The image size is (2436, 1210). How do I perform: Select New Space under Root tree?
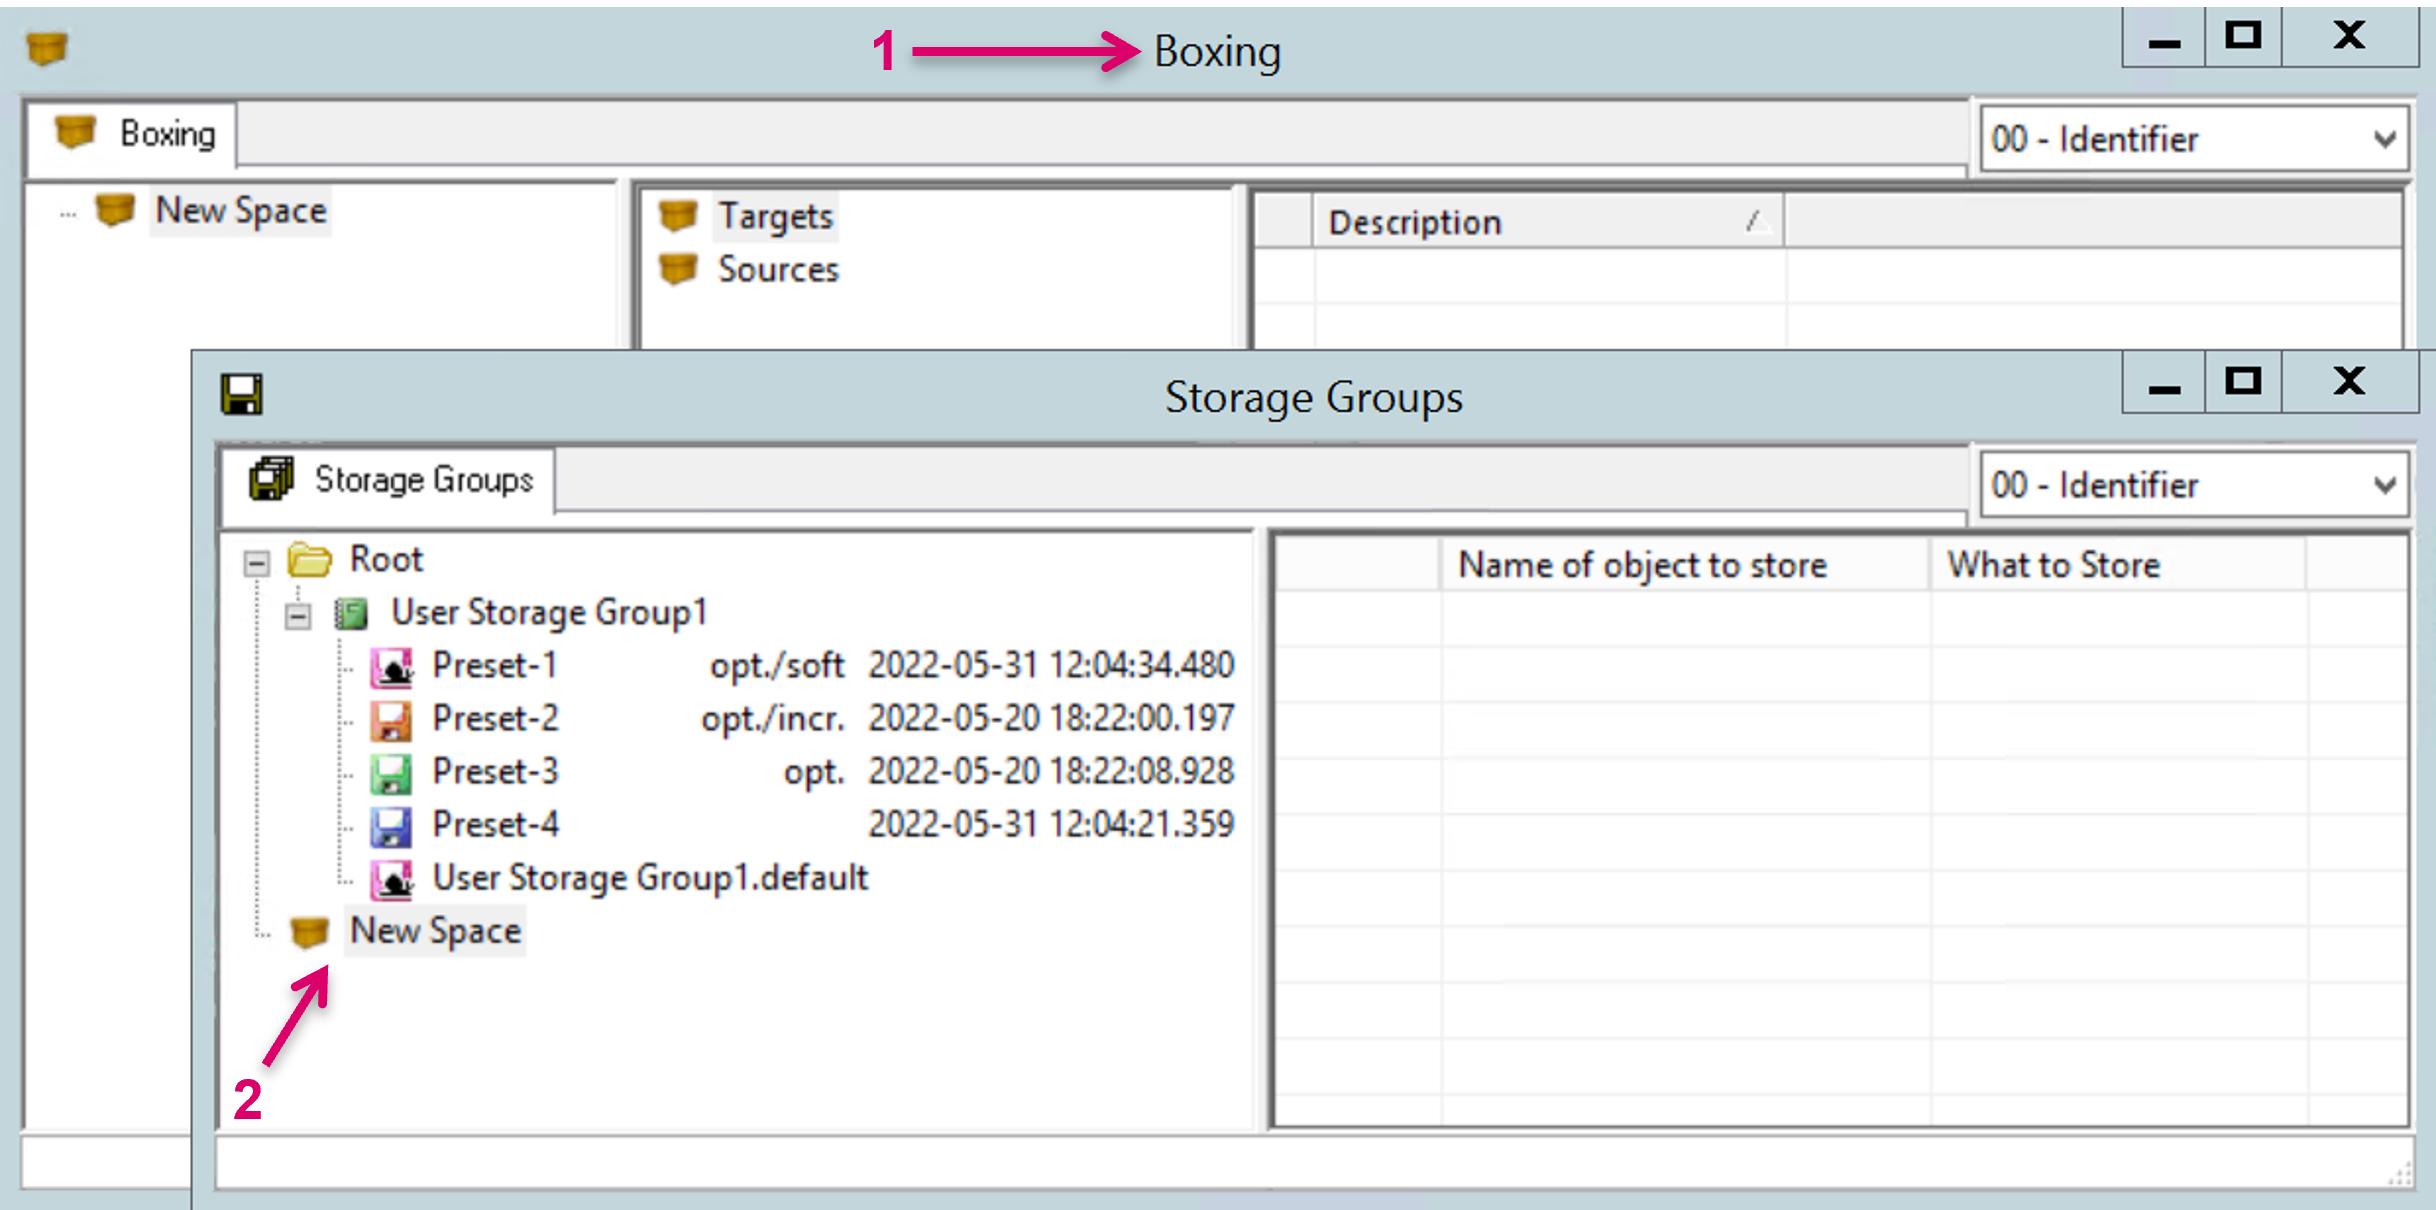point(435,931)
